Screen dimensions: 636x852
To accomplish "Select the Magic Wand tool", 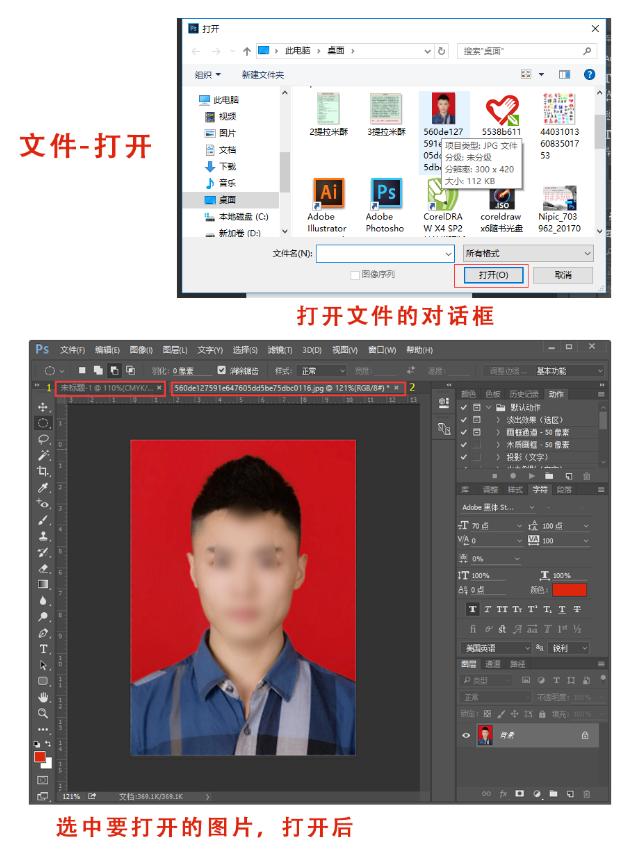I will click(x=43, y=455).
